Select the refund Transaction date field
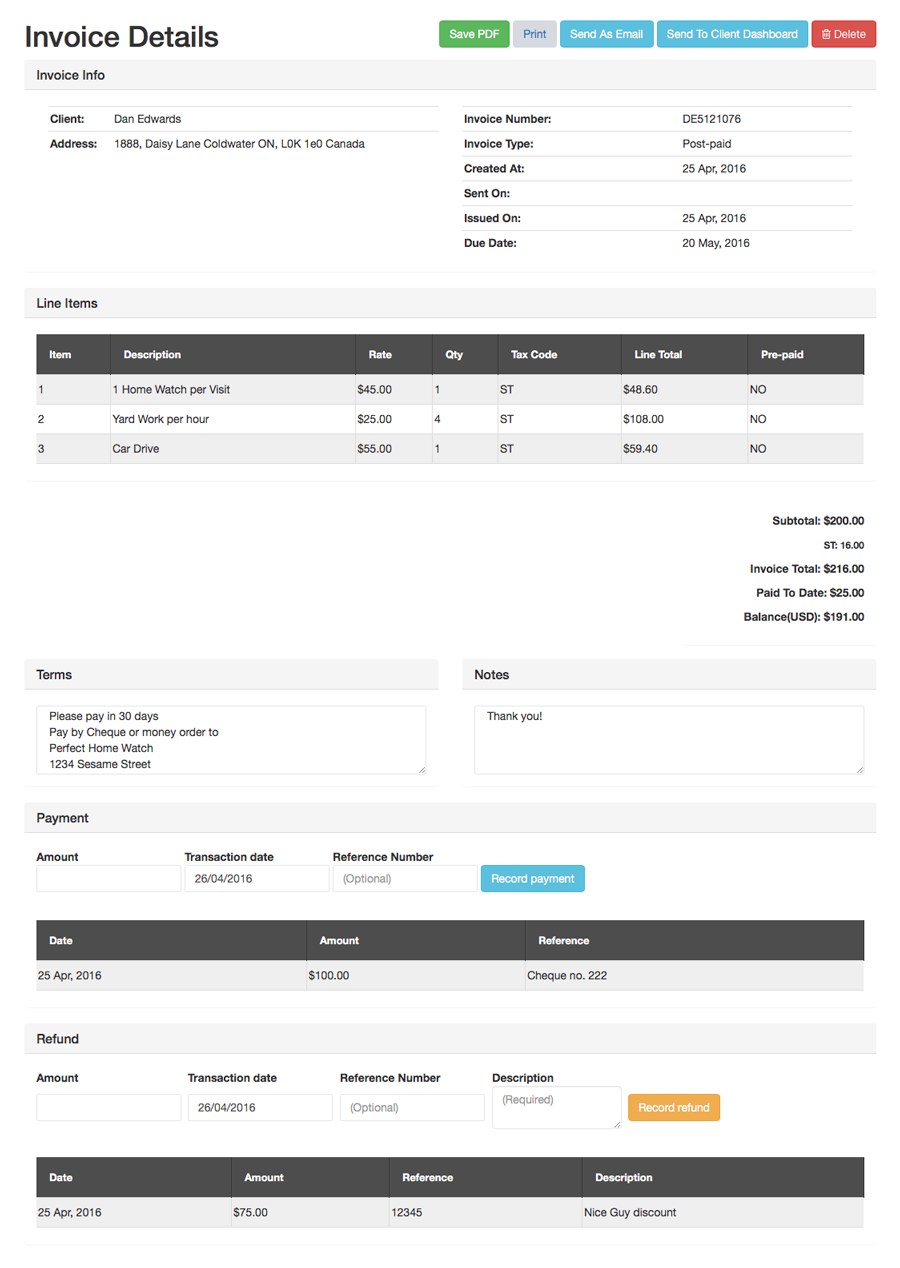900x1268 pixels. coord(259,1108)
